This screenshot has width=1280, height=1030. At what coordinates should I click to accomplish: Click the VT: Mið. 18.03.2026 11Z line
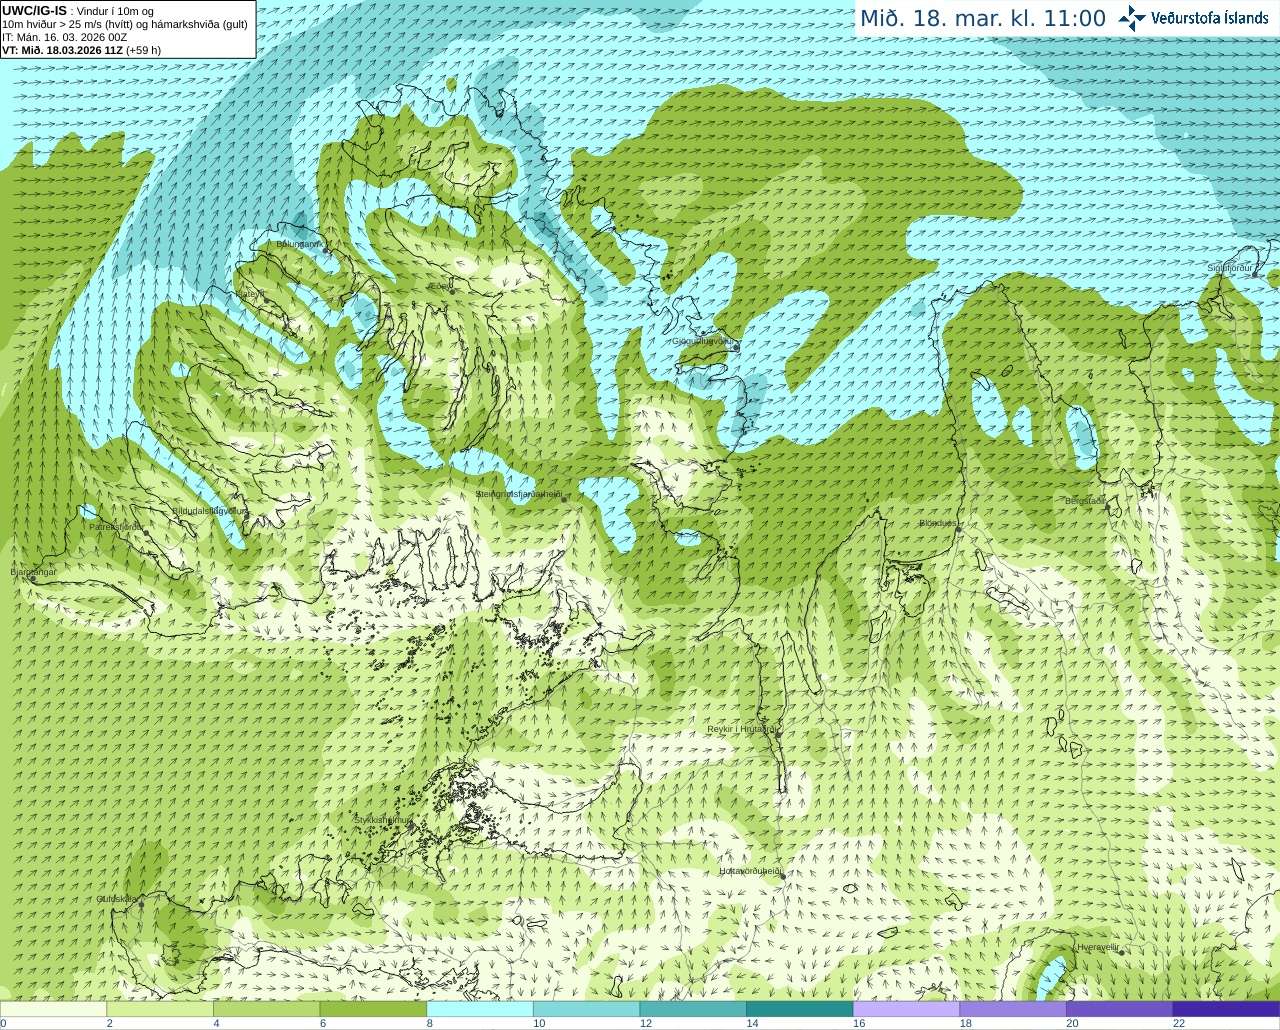click(x=81, y=50)
